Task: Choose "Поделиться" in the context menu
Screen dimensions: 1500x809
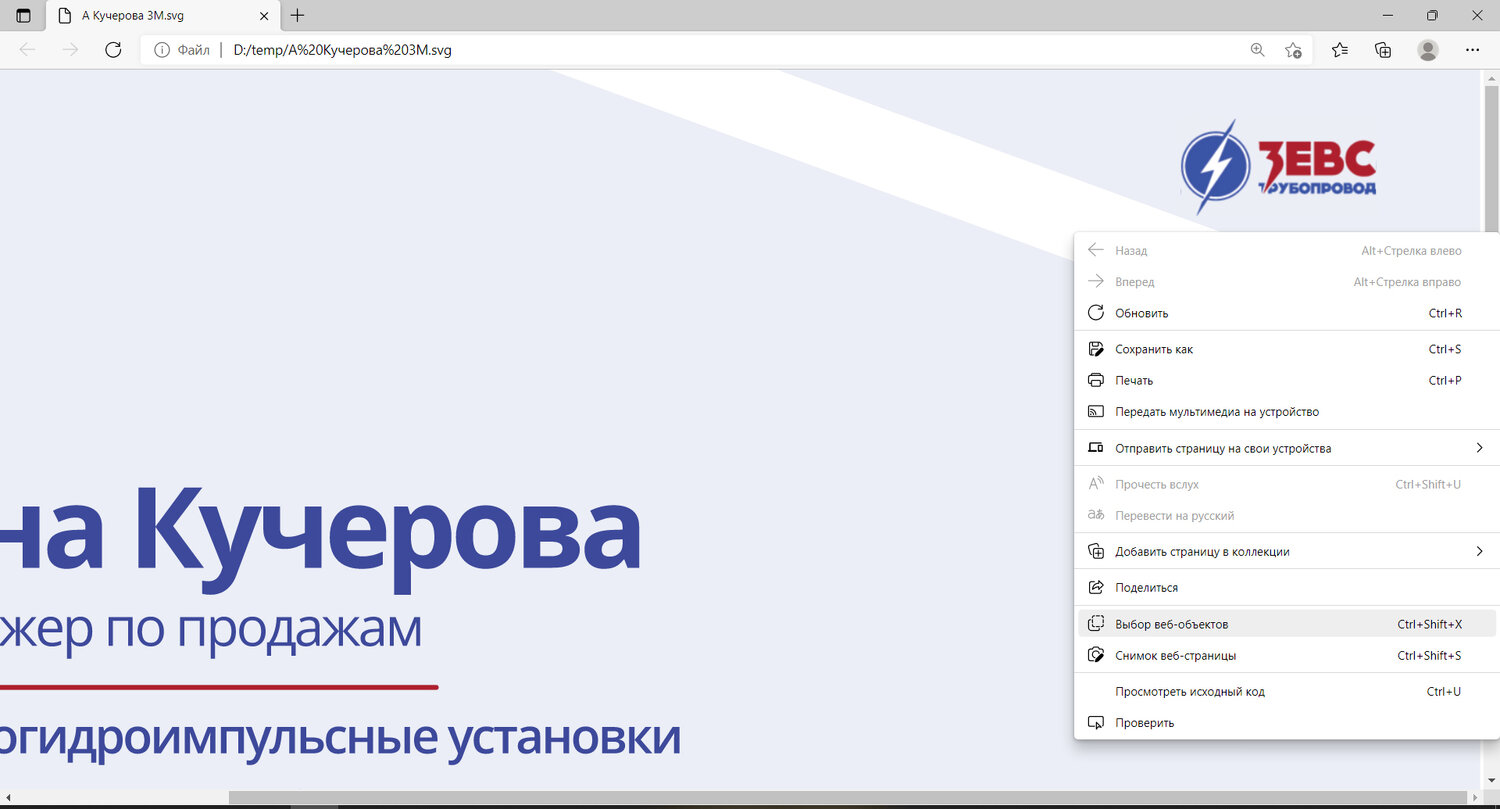Action: tap(1287, 587)
